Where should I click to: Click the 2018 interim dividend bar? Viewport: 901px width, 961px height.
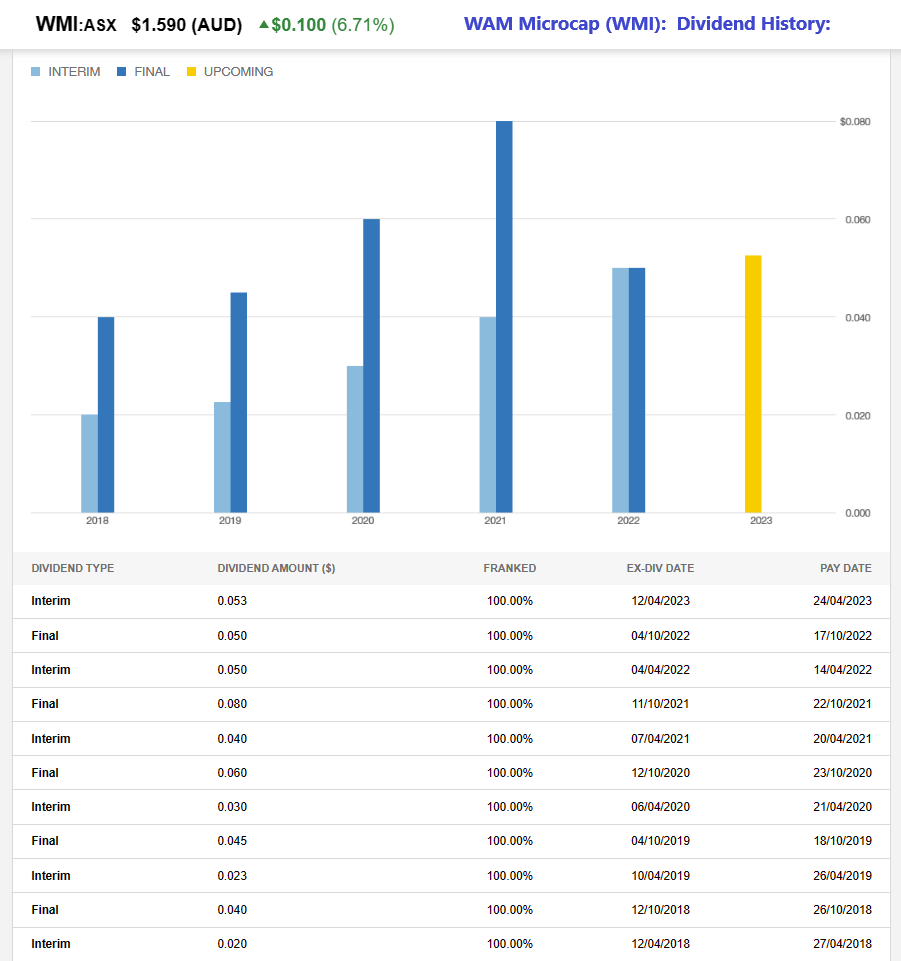(89, 464)
